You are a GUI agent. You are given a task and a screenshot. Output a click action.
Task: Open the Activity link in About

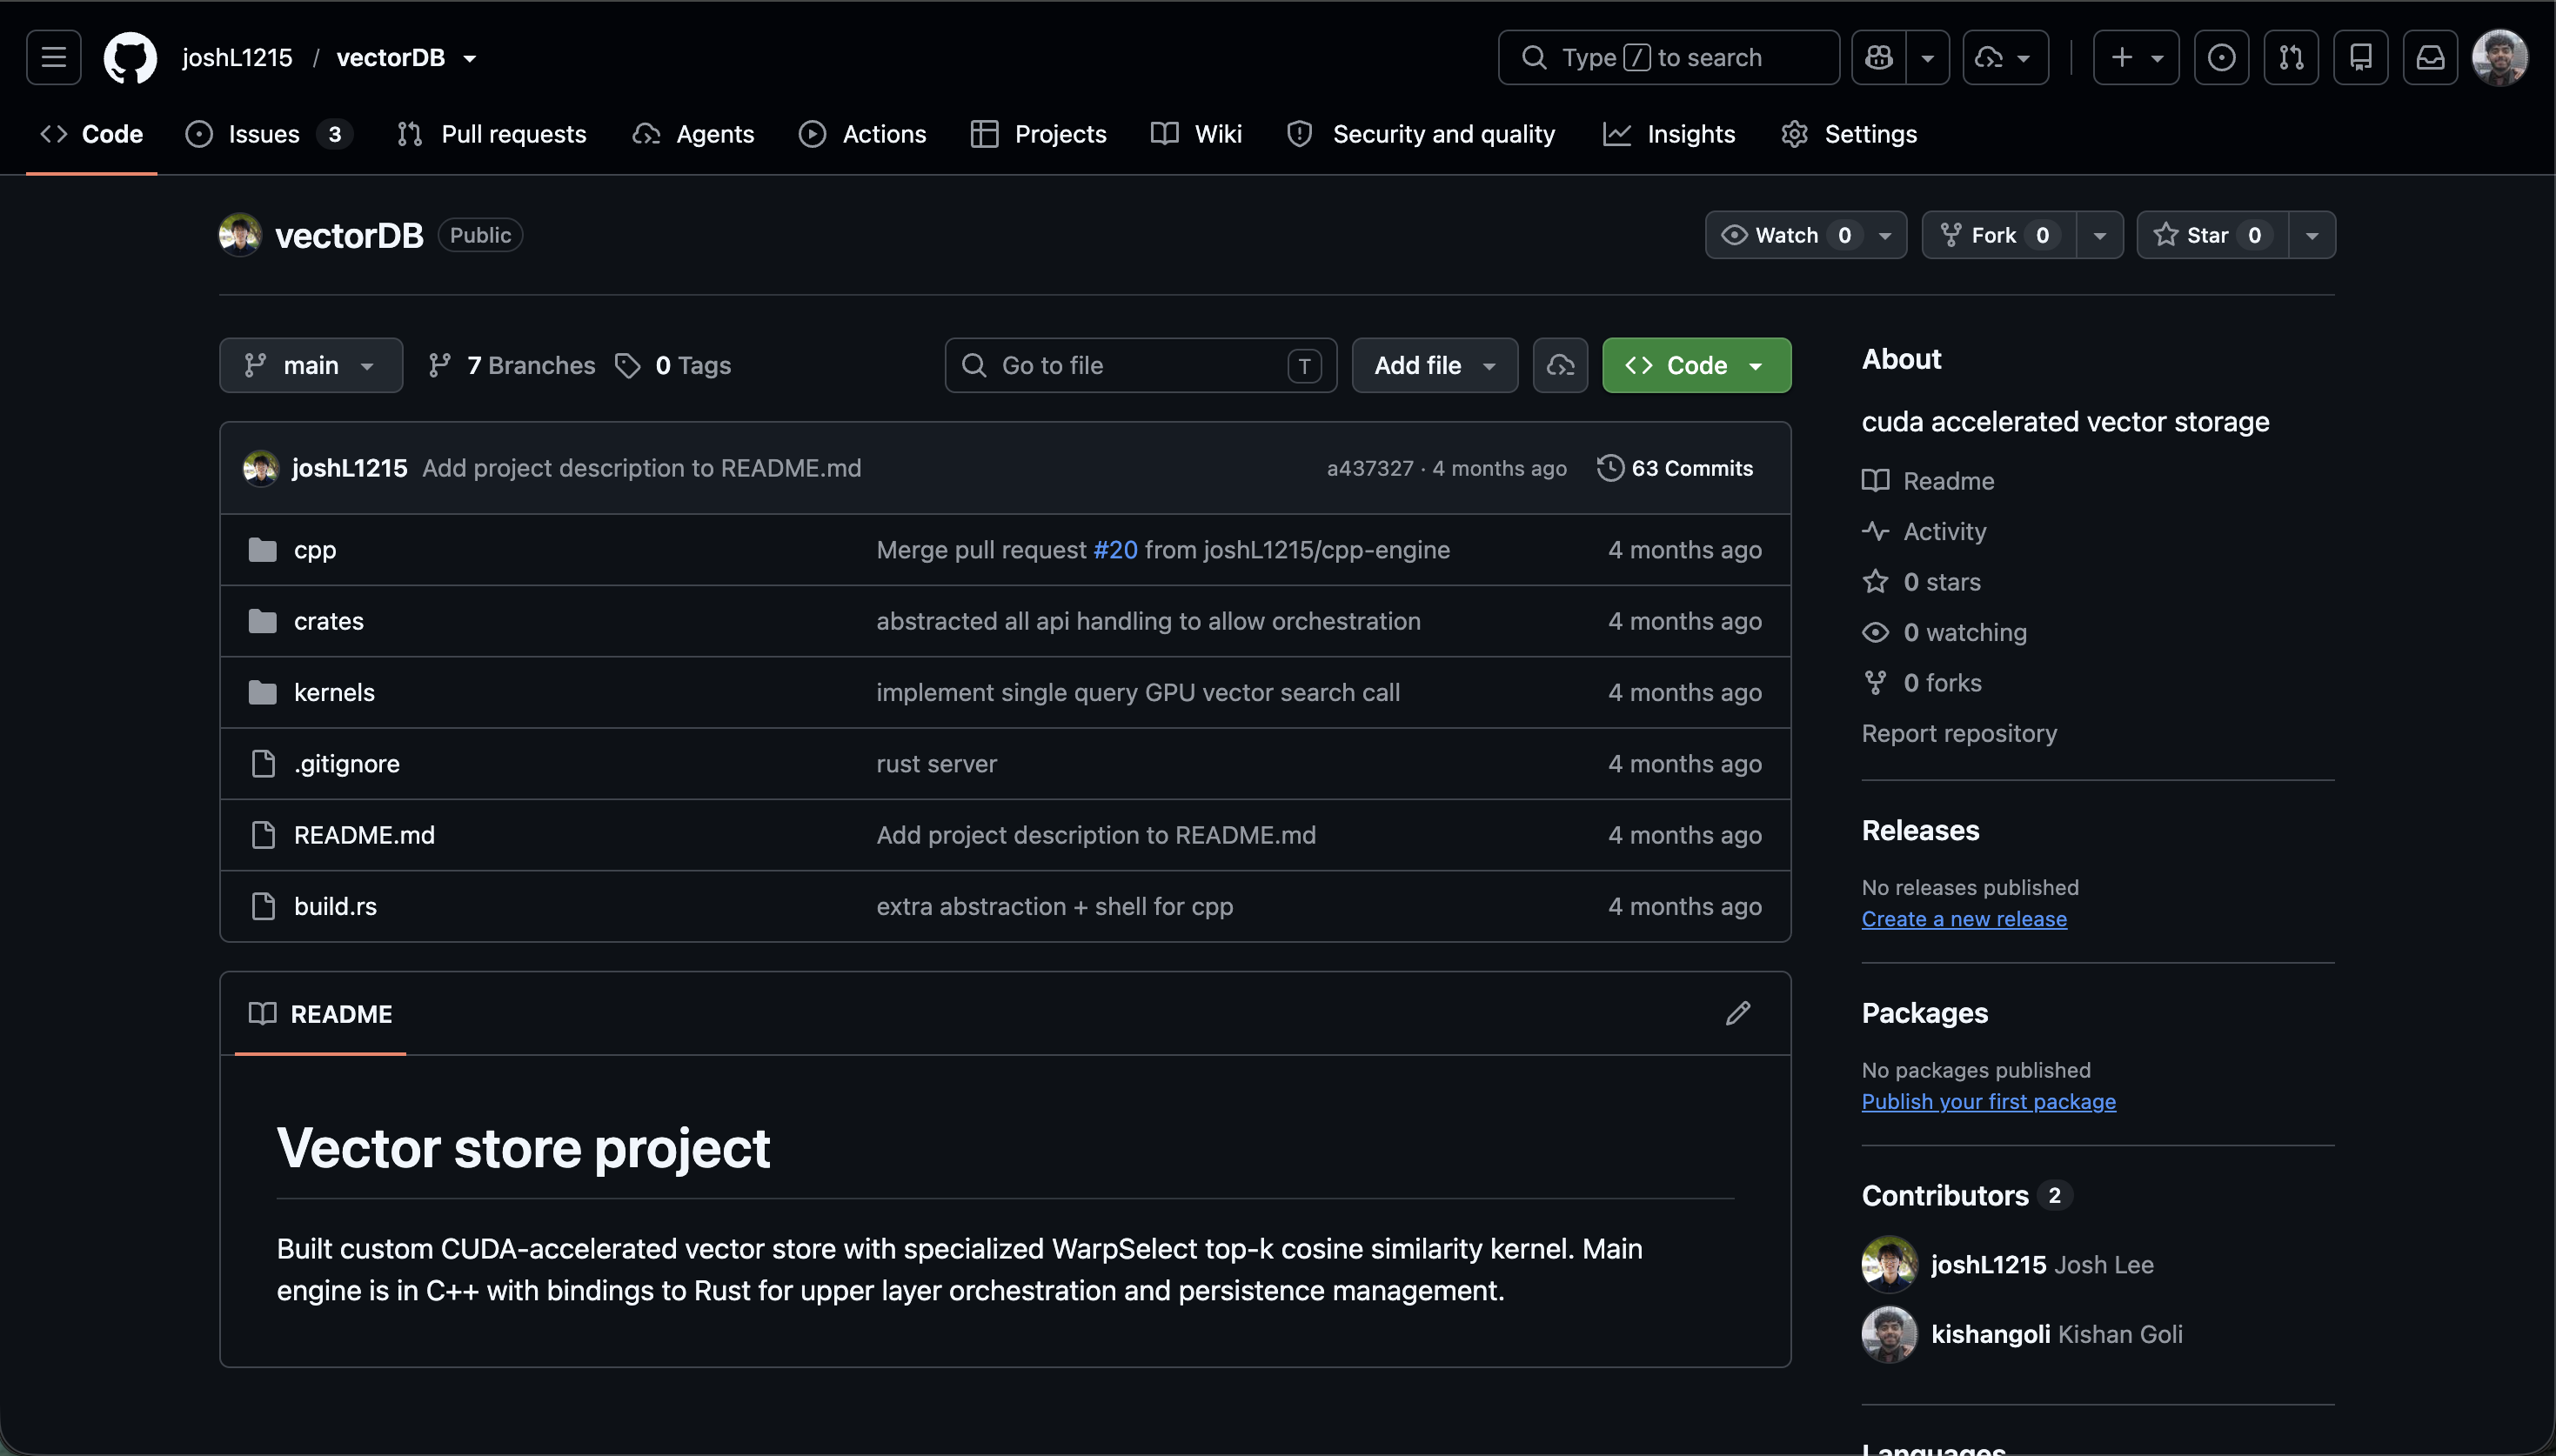click(x=1924, y=531)
